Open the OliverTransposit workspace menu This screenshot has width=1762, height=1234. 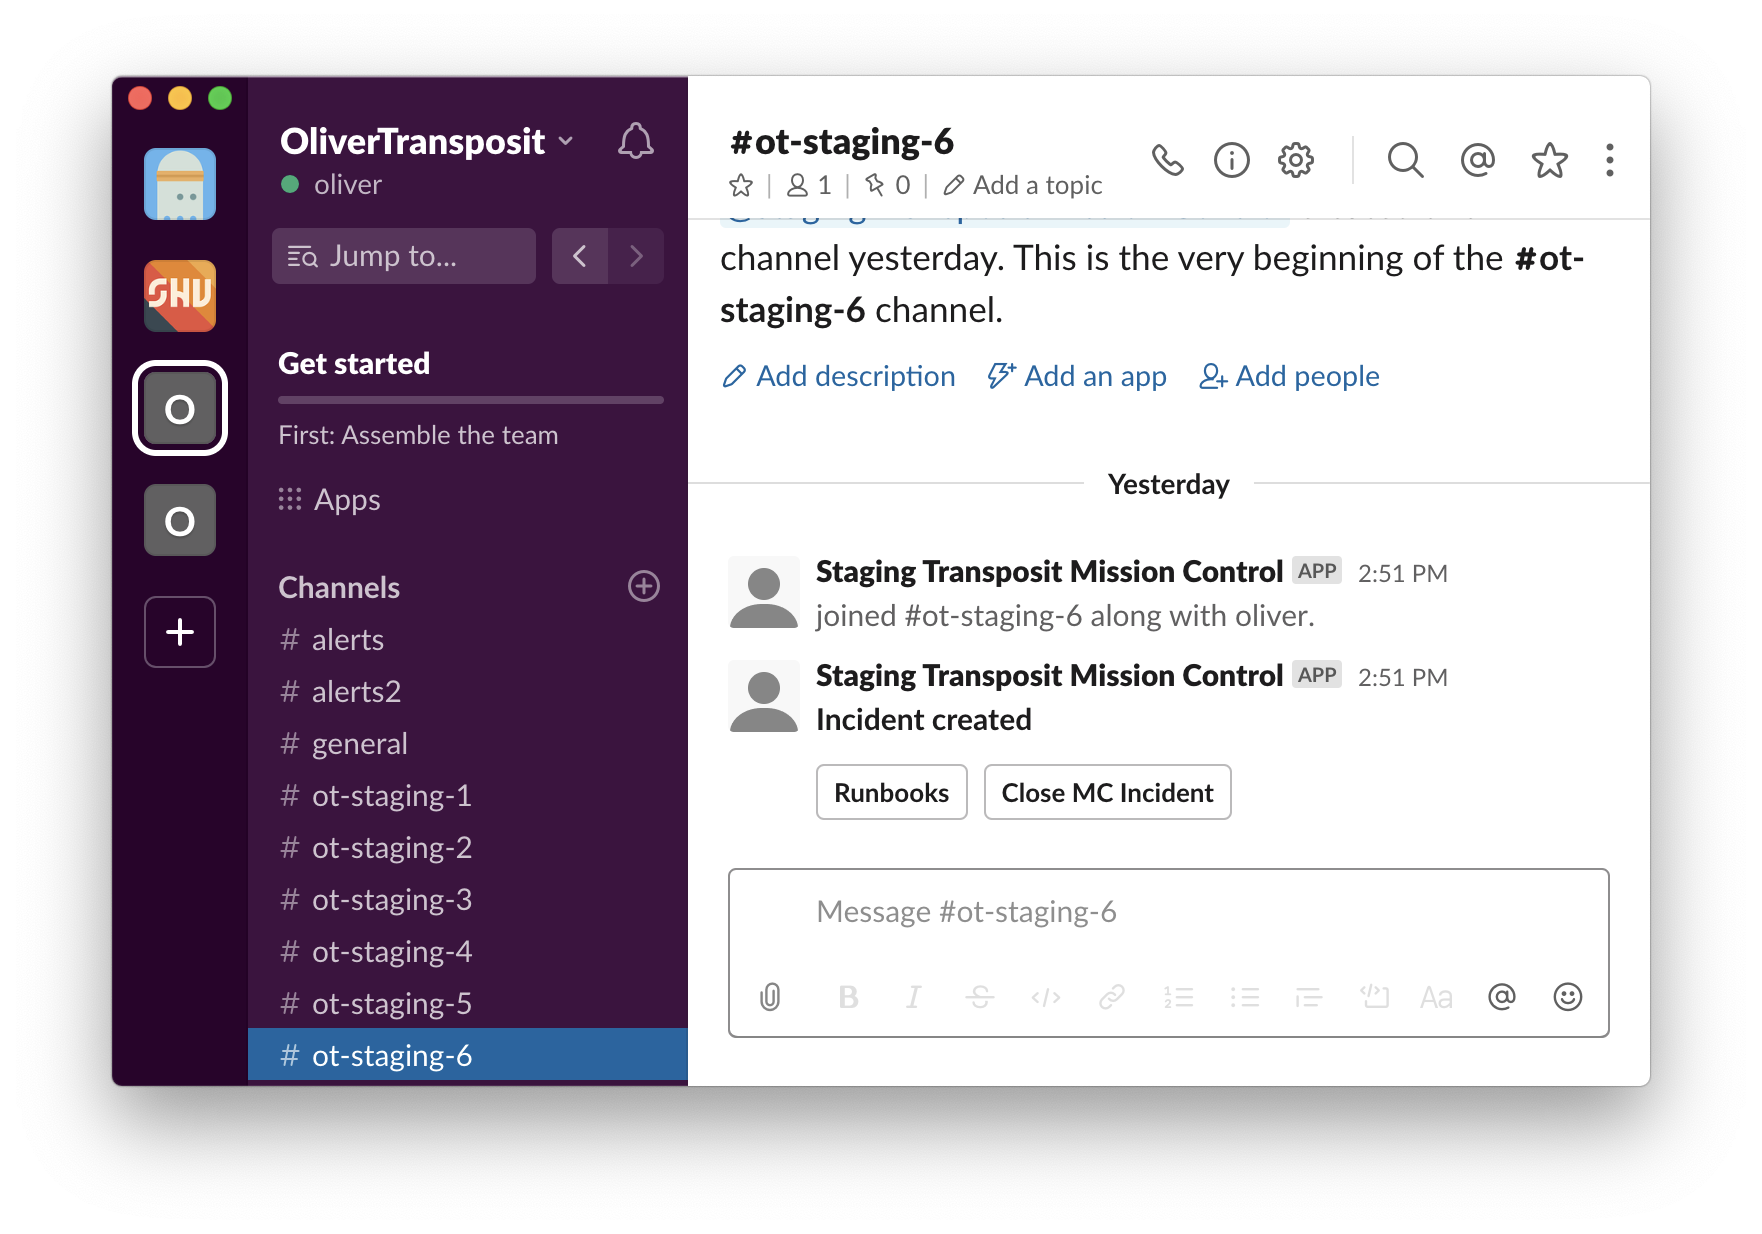[427, 141]
